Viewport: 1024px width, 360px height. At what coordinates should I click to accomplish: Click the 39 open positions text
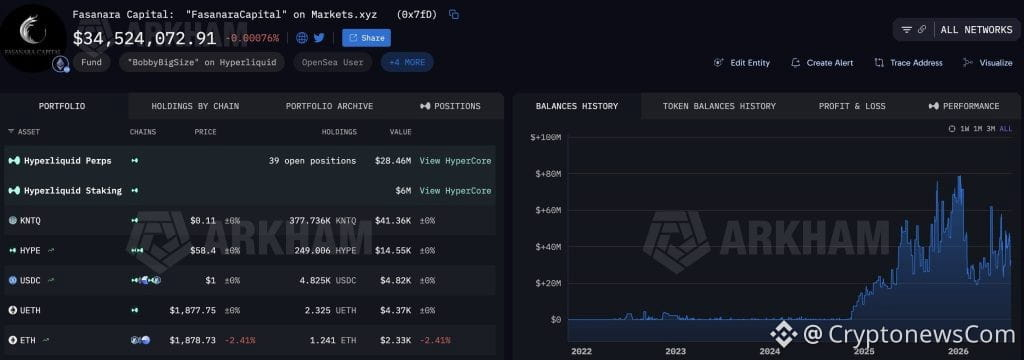click(312, 161)
